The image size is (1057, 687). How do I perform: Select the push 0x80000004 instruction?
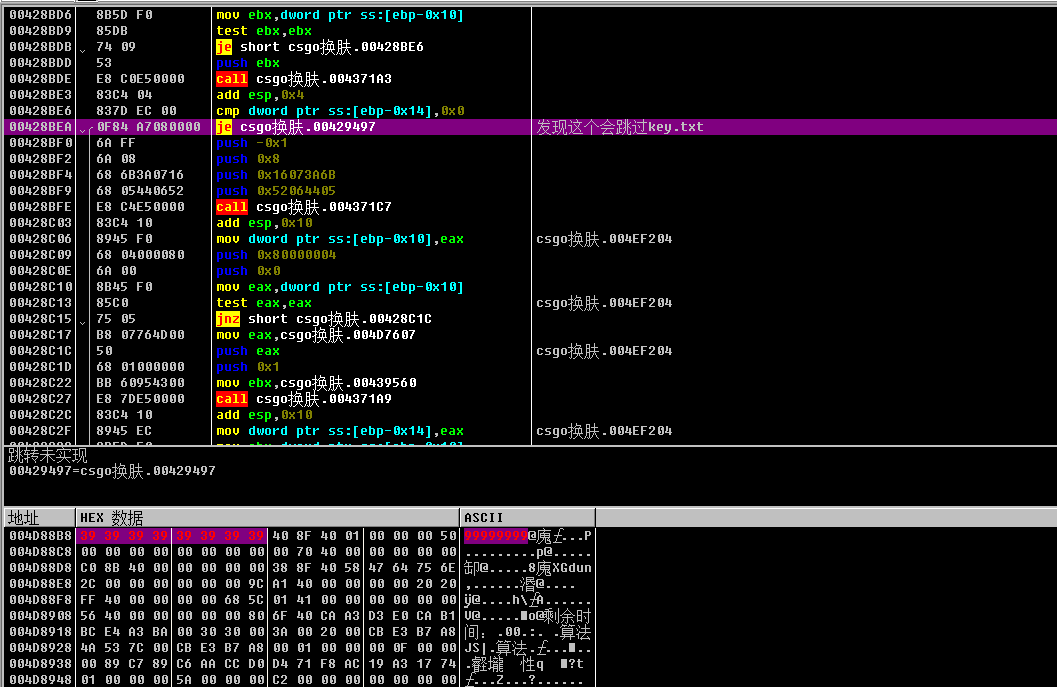pyautogui.click(x=276, y=255)
